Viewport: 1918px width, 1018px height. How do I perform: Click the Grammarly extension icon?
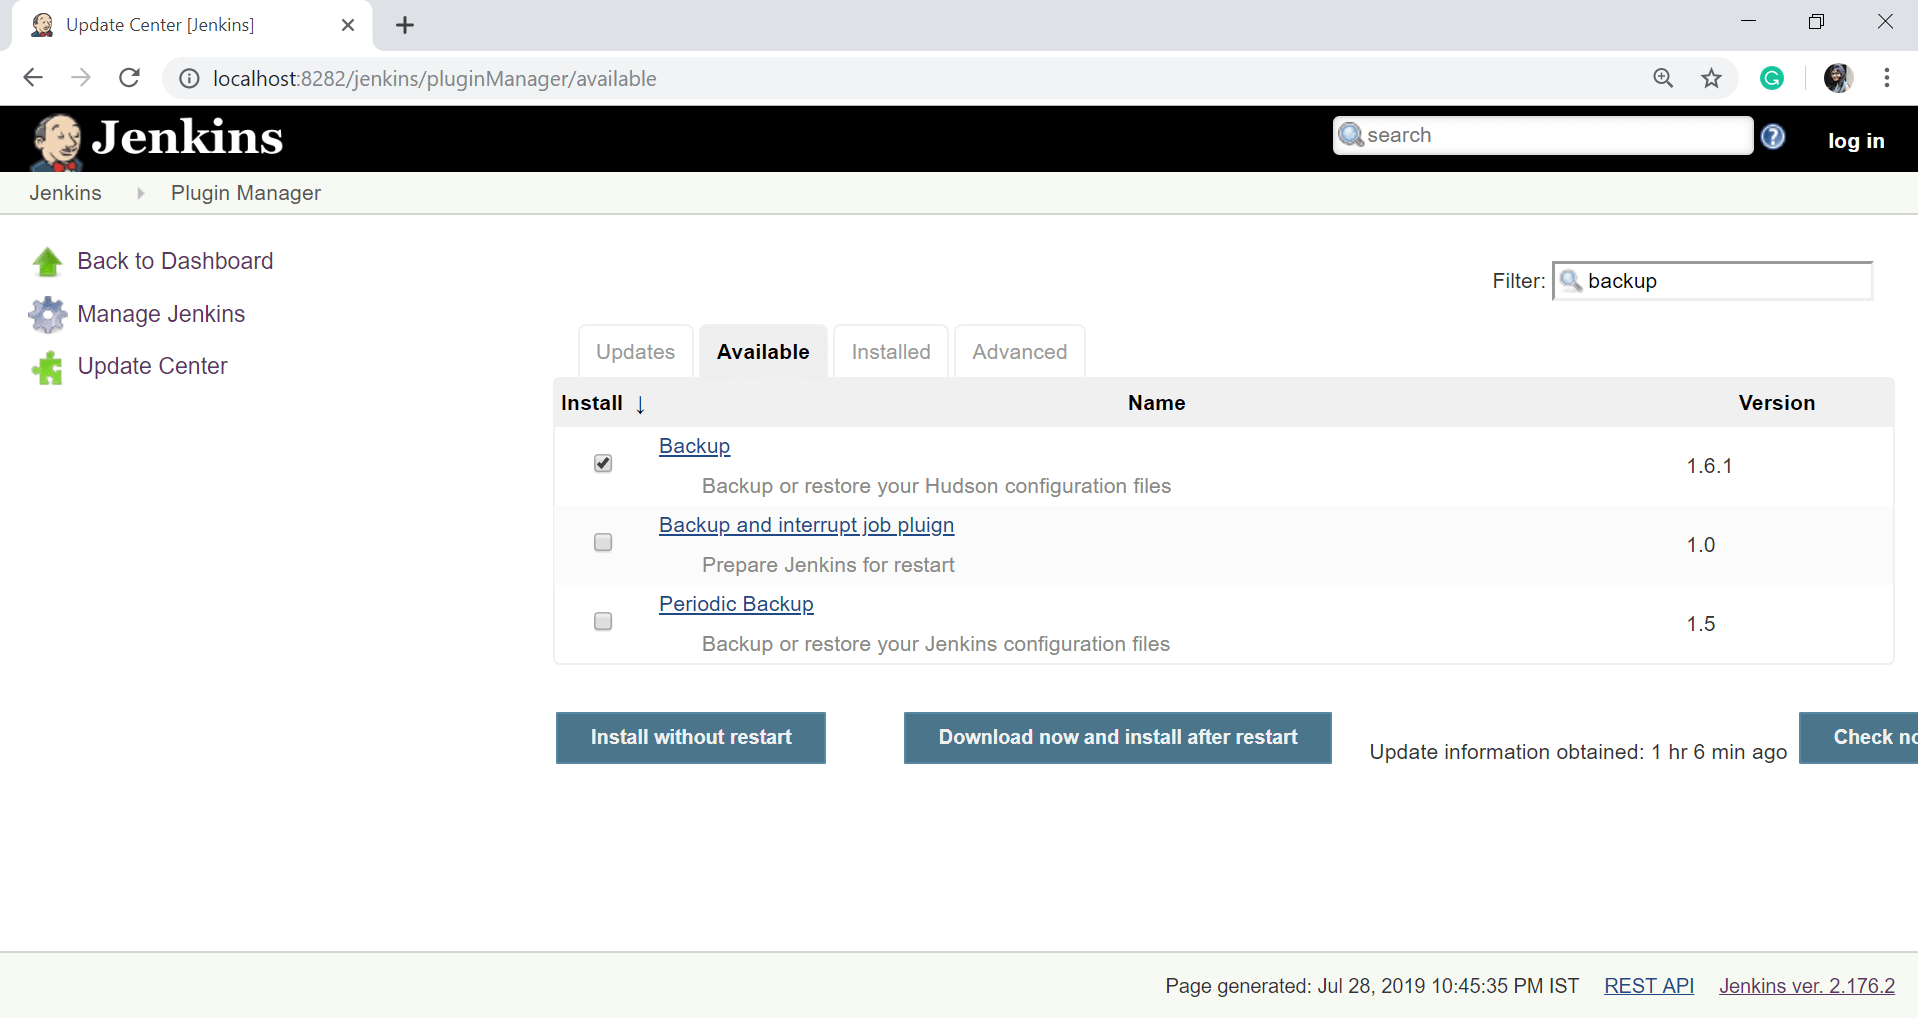tap(1772, 78)
